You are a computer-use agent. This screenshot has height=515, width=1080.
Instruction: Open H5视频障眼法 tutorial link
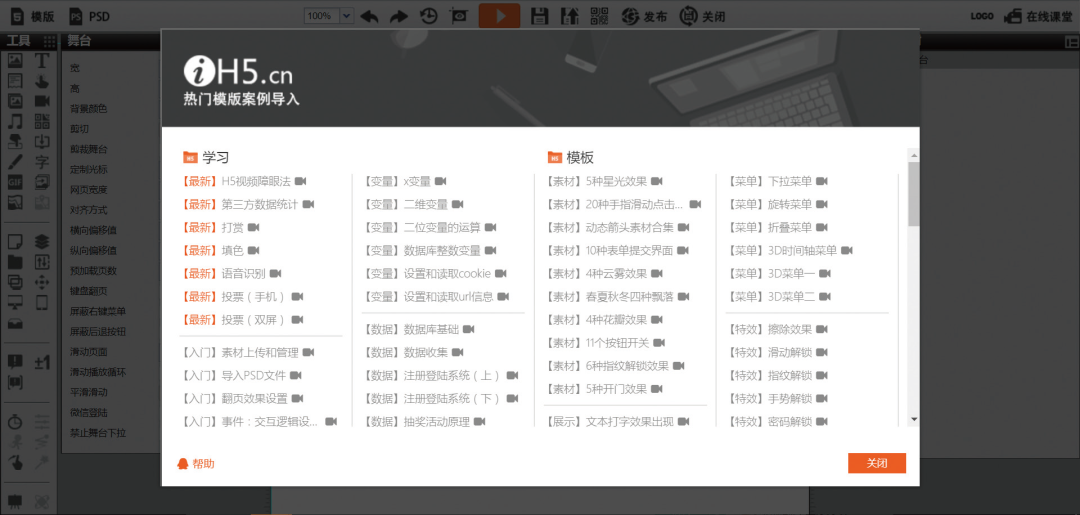click(x=256, y=181)
